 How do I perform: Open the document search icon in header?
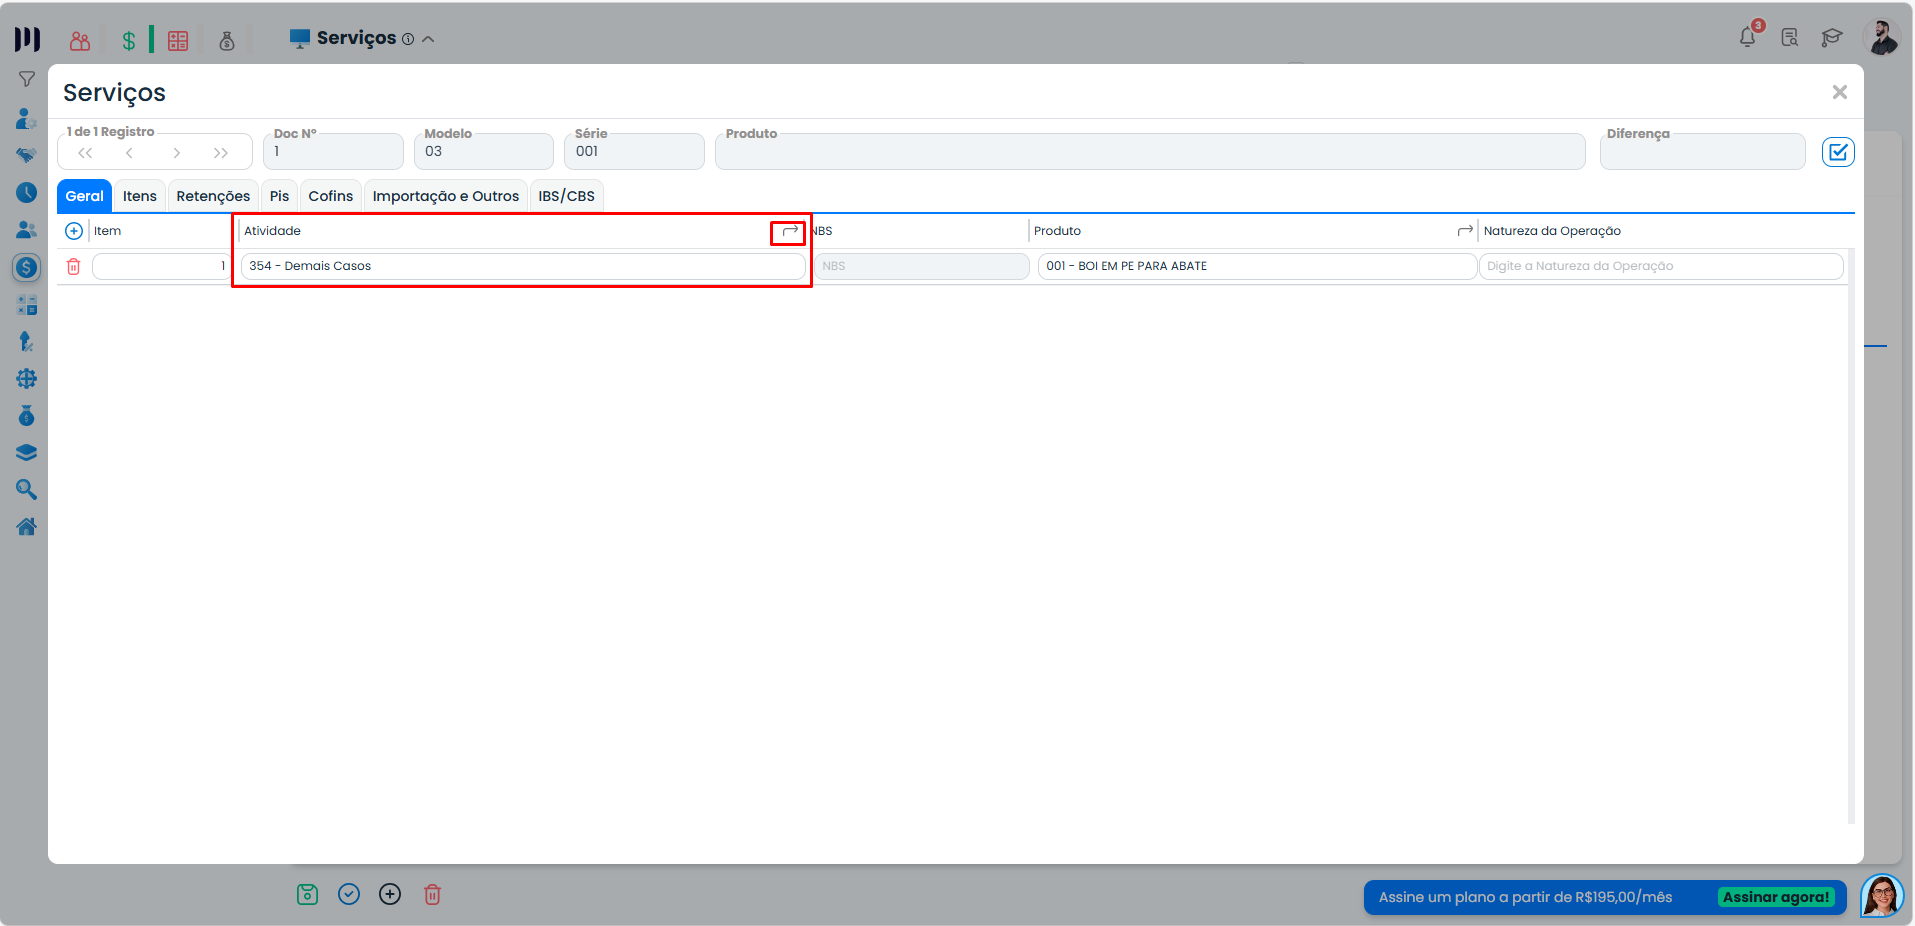click(x=1790, y=37)
